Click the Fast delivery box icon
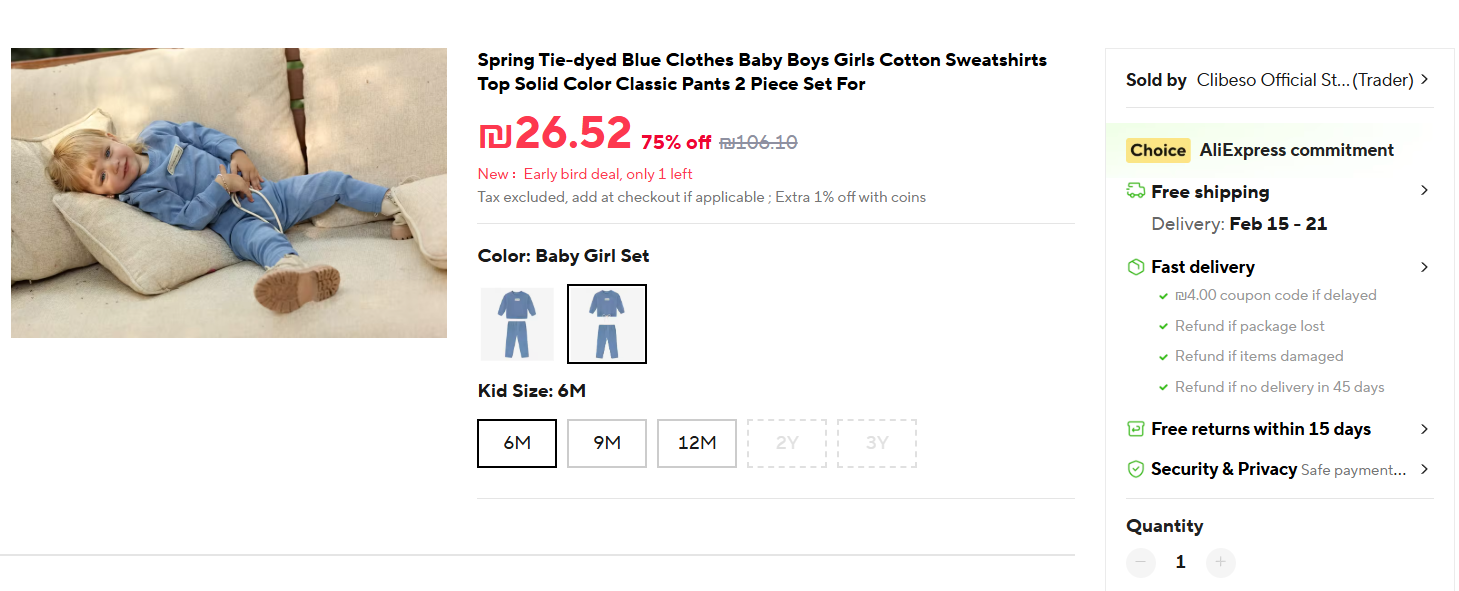This screenshot has width=1459, height=591. click(x=1136, y=267)
